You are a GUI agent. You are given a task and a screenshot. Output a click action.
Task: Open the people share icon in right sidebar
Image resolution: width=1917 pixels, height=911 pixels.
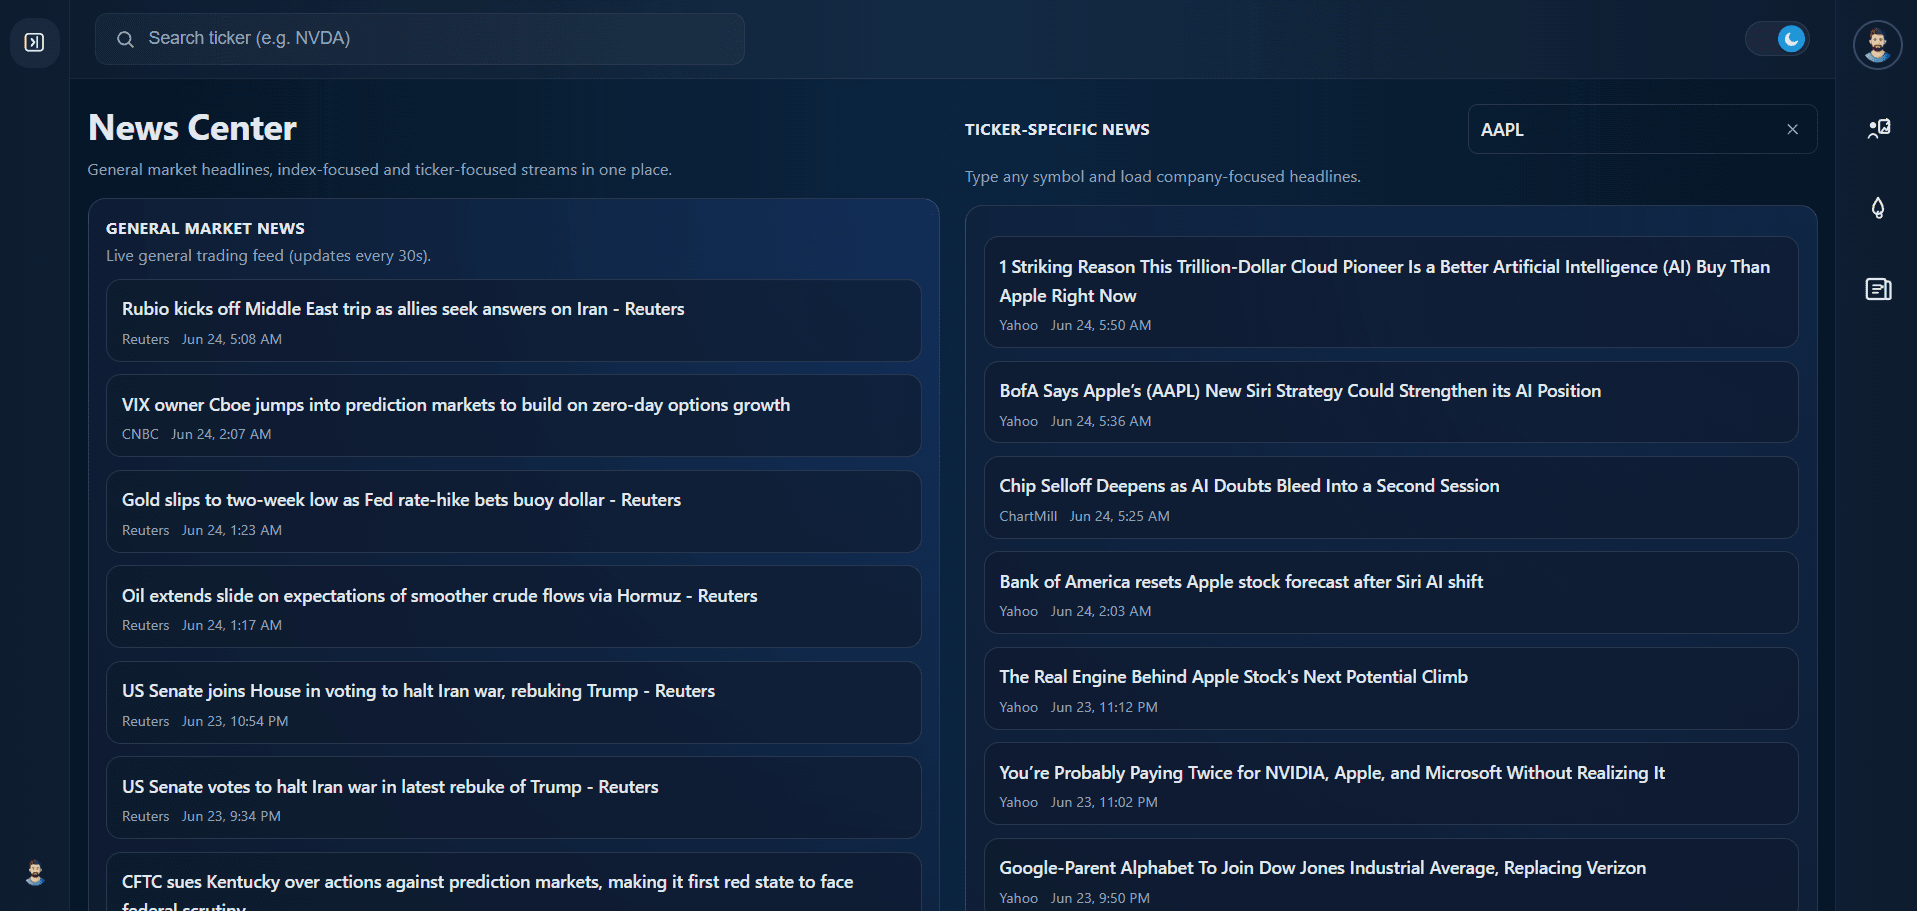coord(1878,129)
